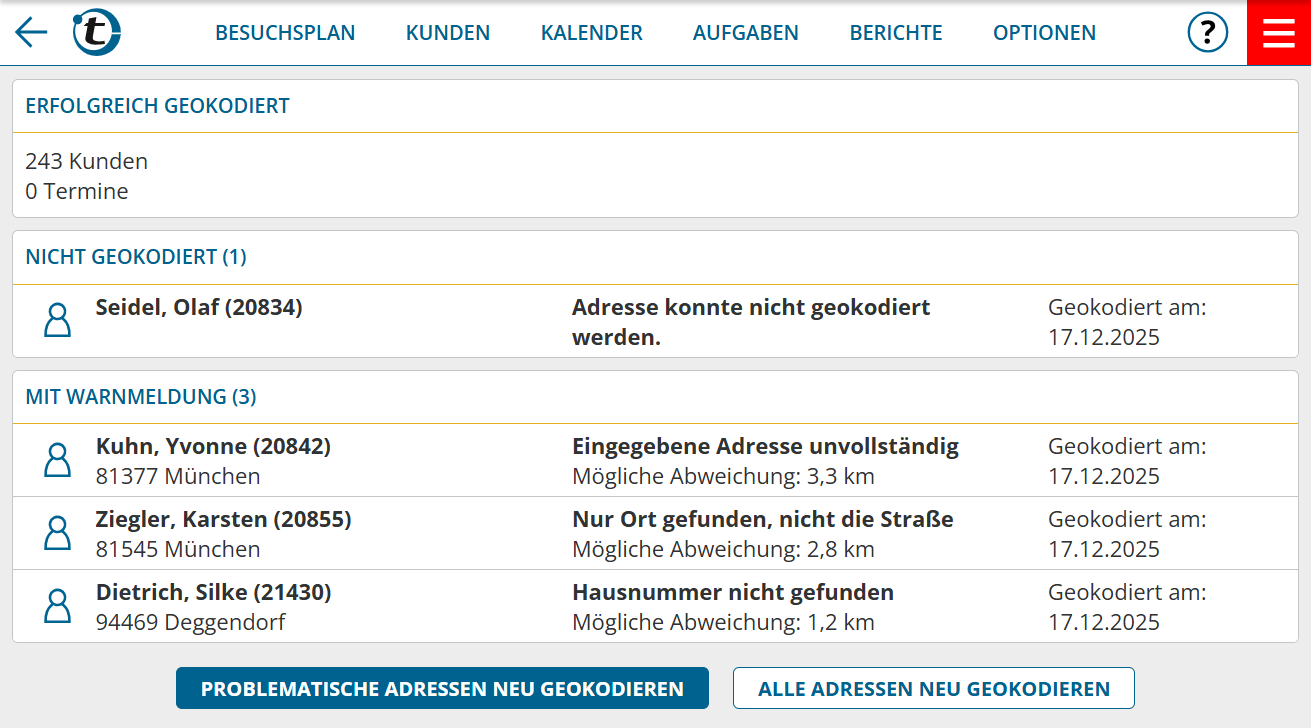The image size is (1311, 728).
Task: Open the red hamburger menu
Action: [1278, 32]
